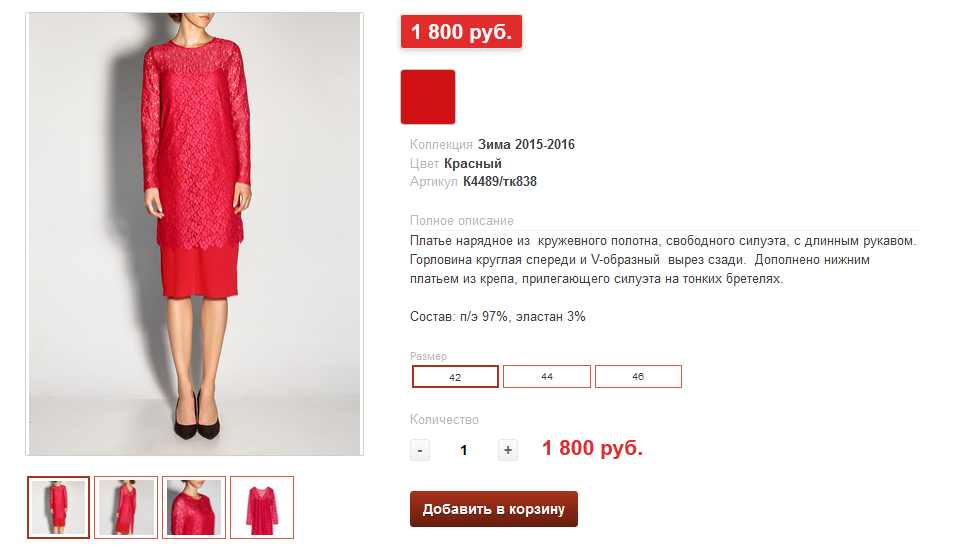Image resolution: width=959 pixels, height=548 pixels.
Task: Select the red color swatch
Action: 428,97
